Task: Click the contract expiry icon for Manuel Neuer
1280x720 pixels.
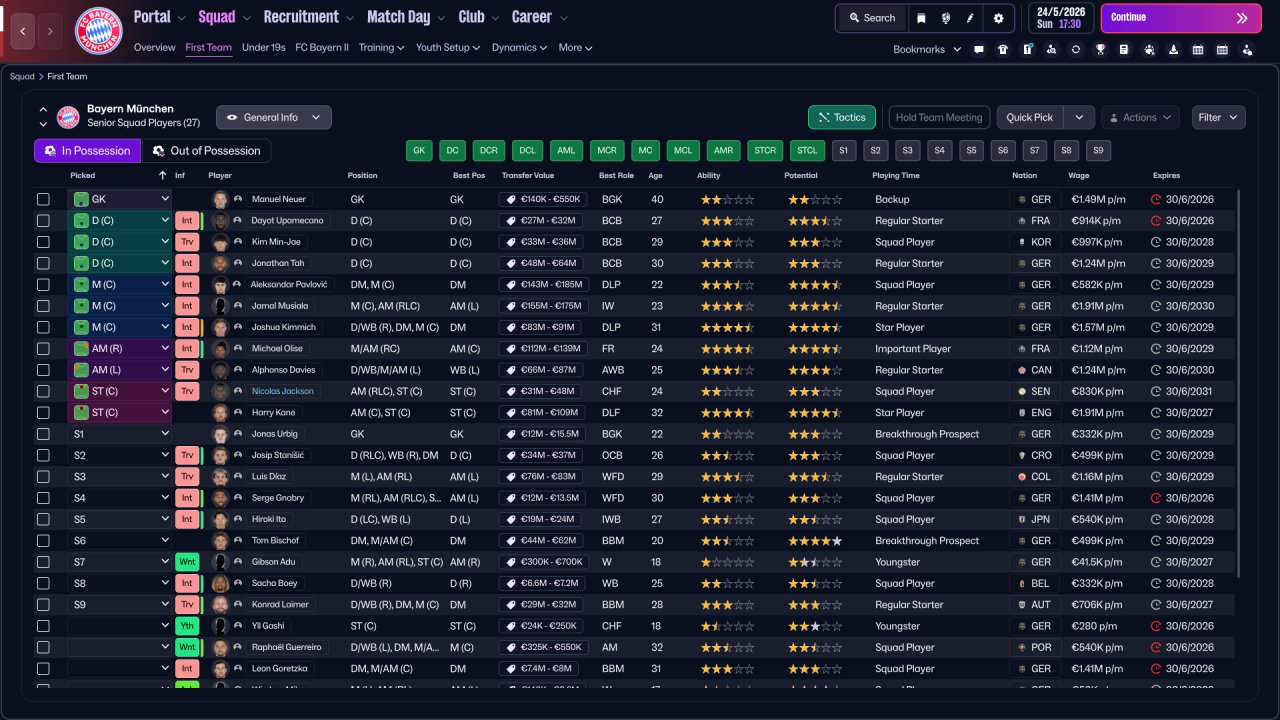Action: [1157, 199]
